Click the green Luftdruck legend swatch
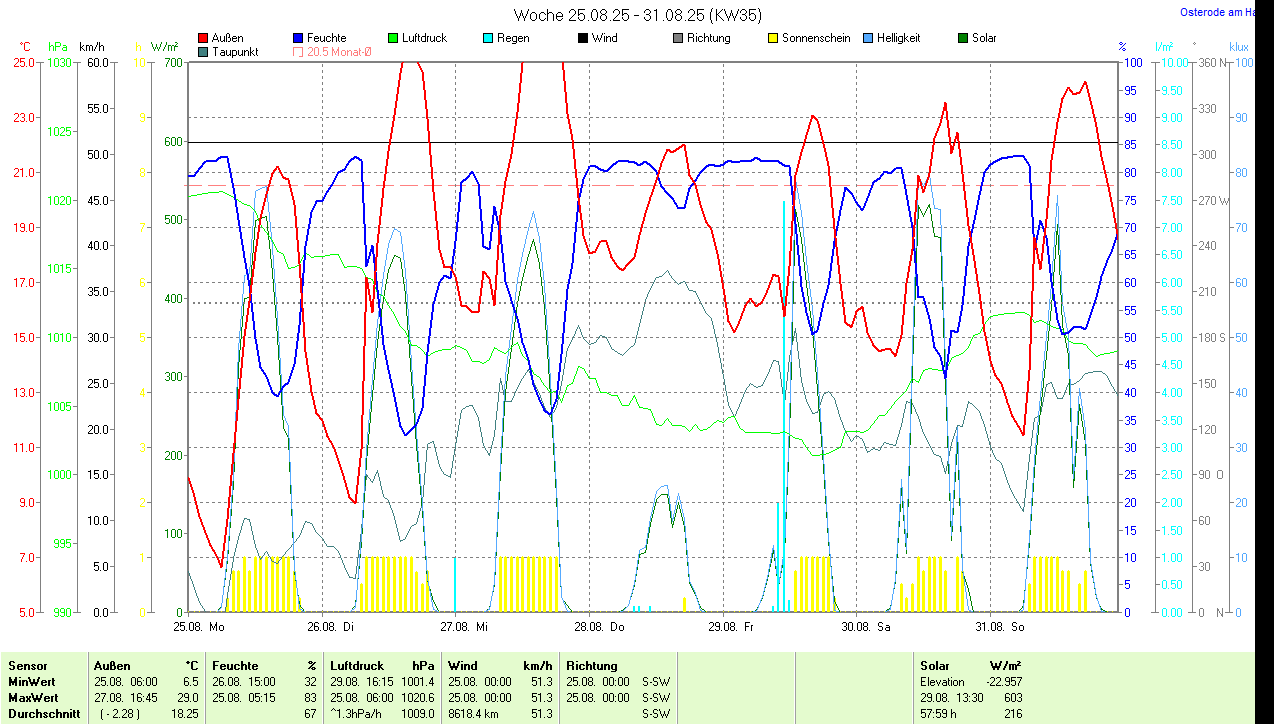The height and width of the screenshot is (724, 1274). (393, 38)
